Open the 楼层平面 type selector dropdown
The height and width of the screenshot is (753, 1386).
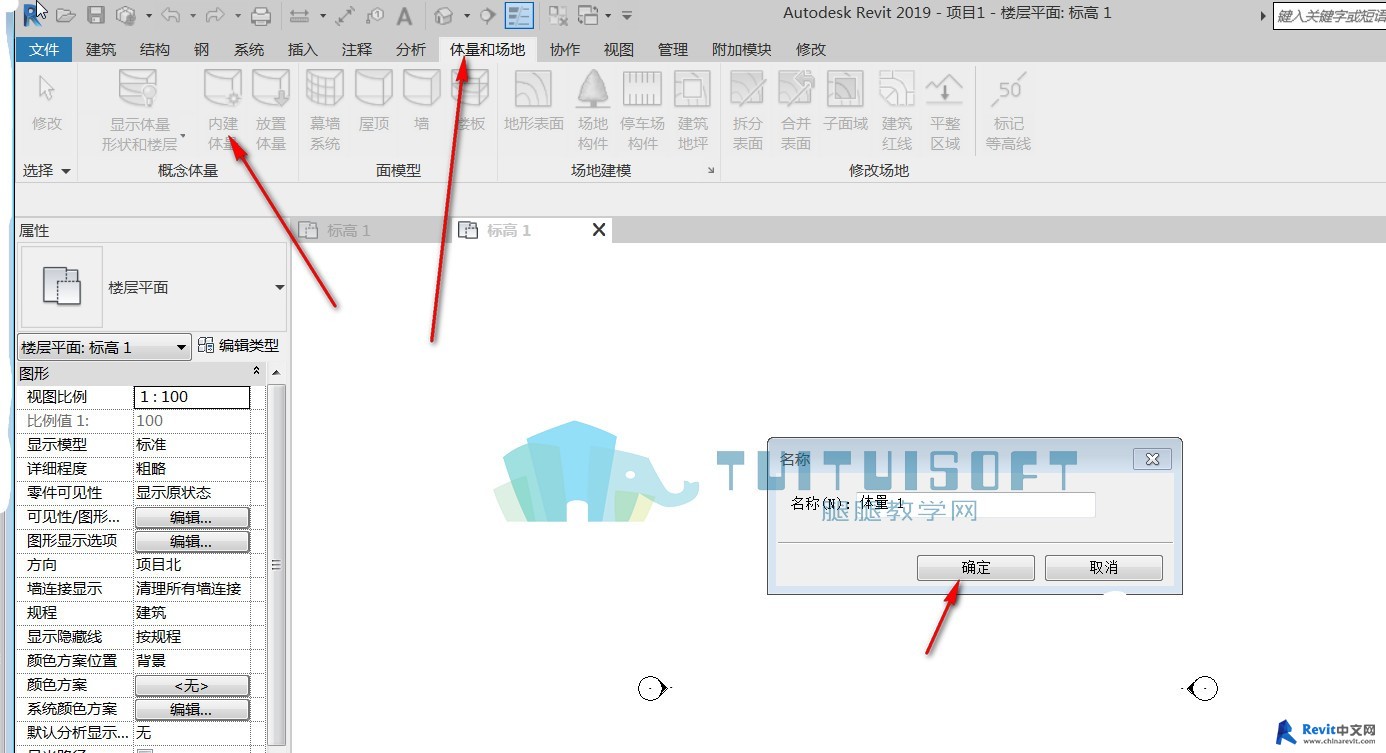tap(280, 288)
